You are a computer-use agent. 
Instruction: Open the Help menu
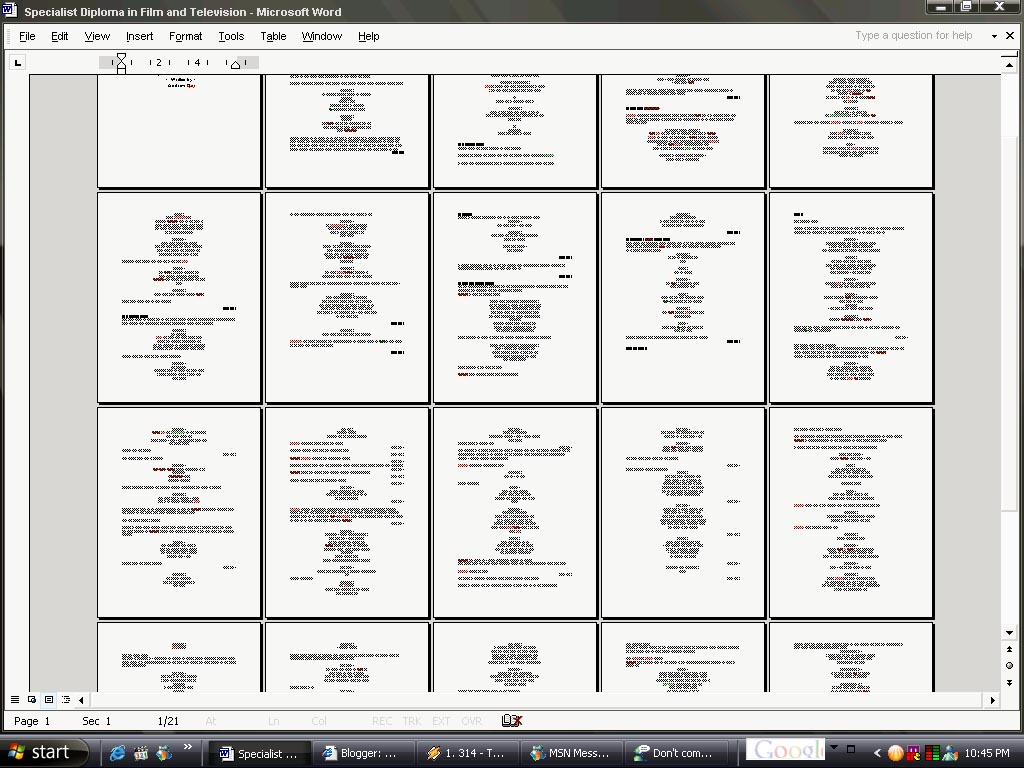(368, 36)
